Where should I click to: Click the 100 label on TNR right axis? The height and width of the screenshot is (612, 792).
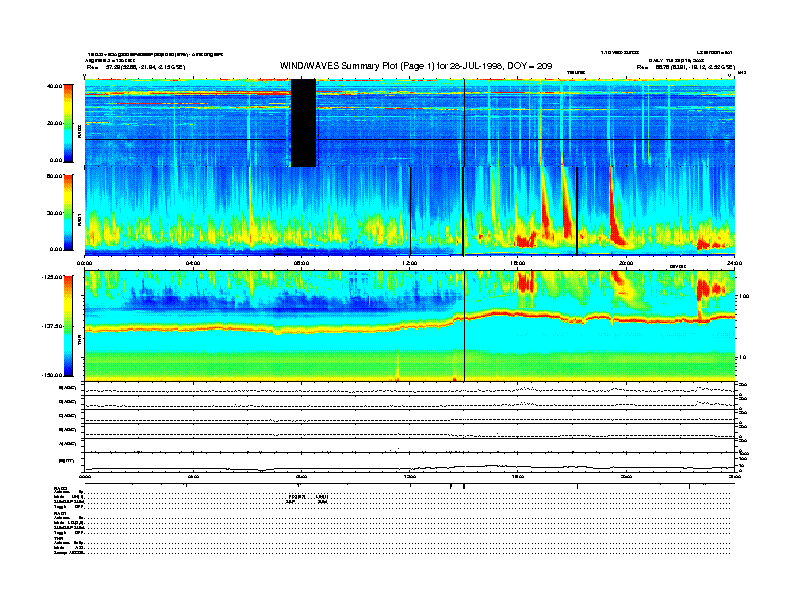point(744,296)
